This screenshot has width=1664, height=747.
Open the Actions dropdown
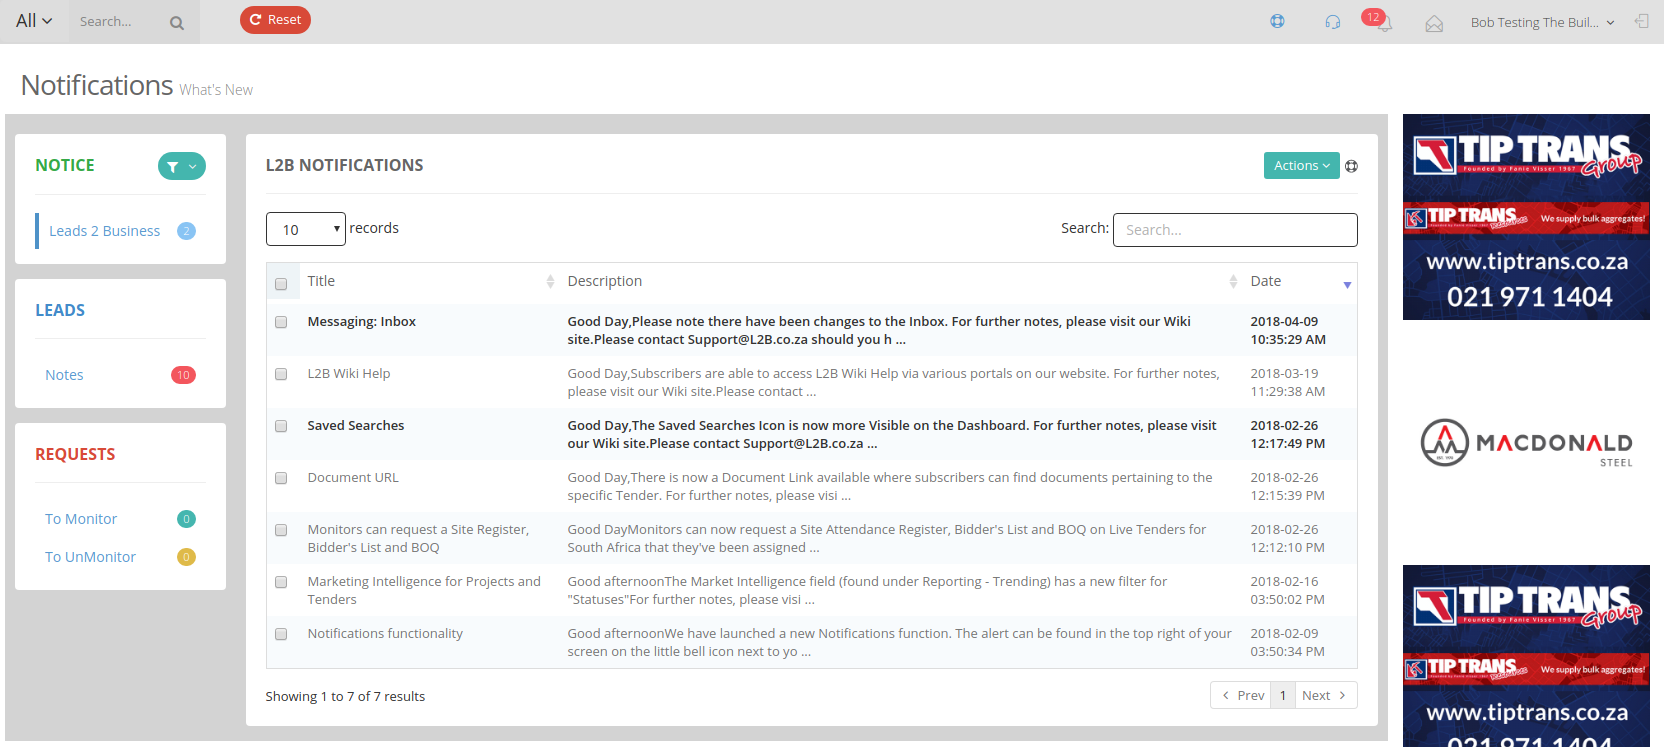pyautogui.click(x=1301, y=166)
